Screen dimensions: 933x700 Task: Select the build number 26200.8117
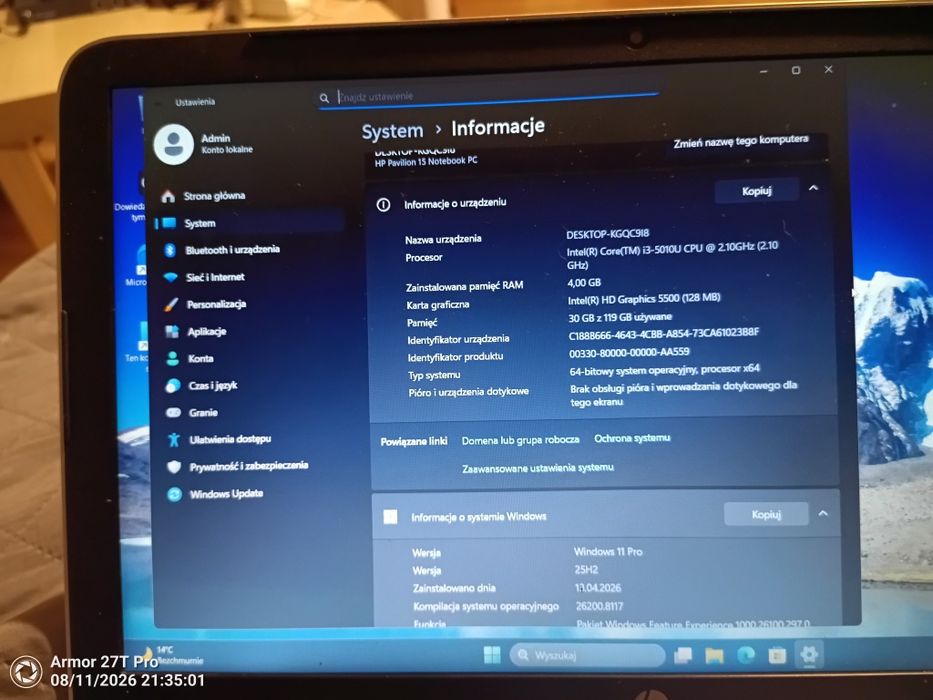click(599, 607)
